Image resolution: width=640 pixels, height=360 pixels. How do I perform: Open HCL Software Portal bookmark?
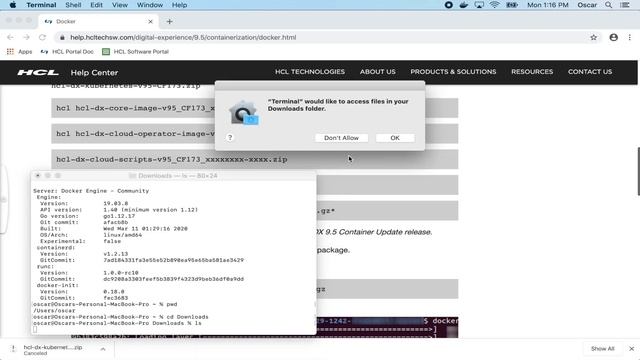135,51
